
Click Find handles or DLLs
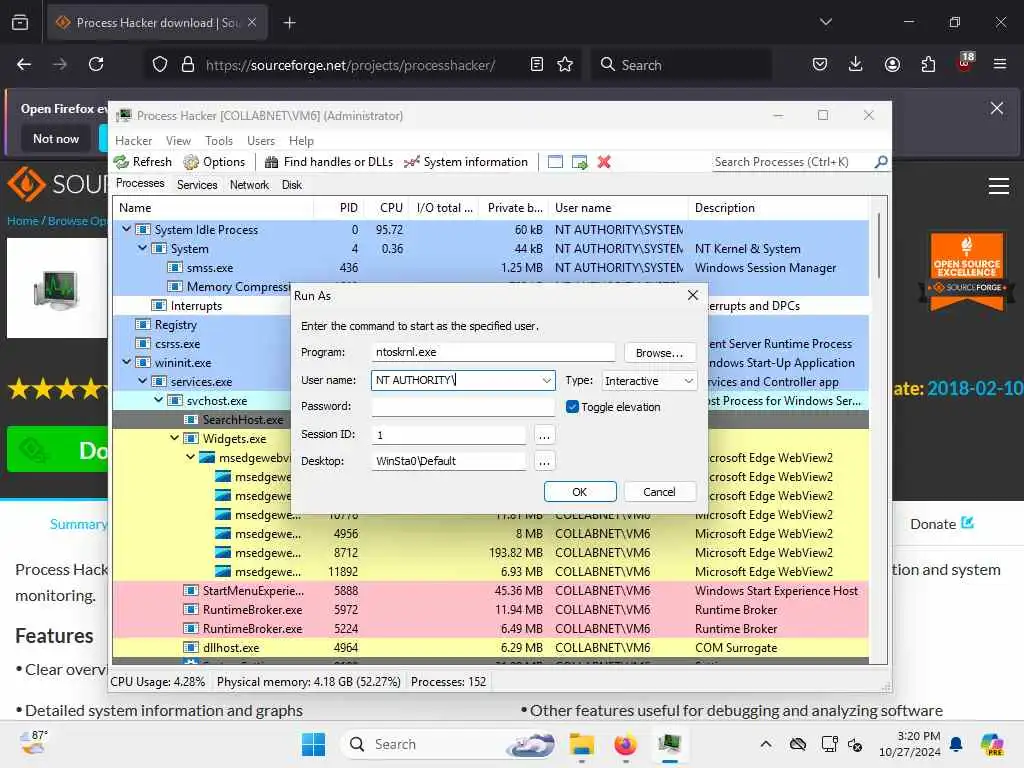pos(328,162)
